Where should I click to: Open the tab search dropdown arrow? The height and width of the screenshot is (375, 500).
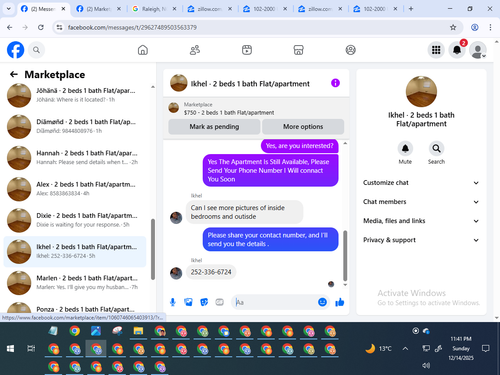pyautogui.click(x=9, y=9)
